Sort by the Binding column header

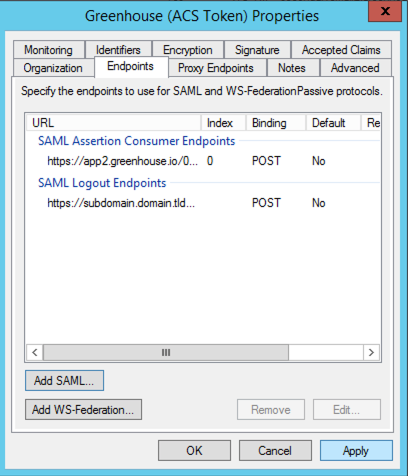click(276, 123)
